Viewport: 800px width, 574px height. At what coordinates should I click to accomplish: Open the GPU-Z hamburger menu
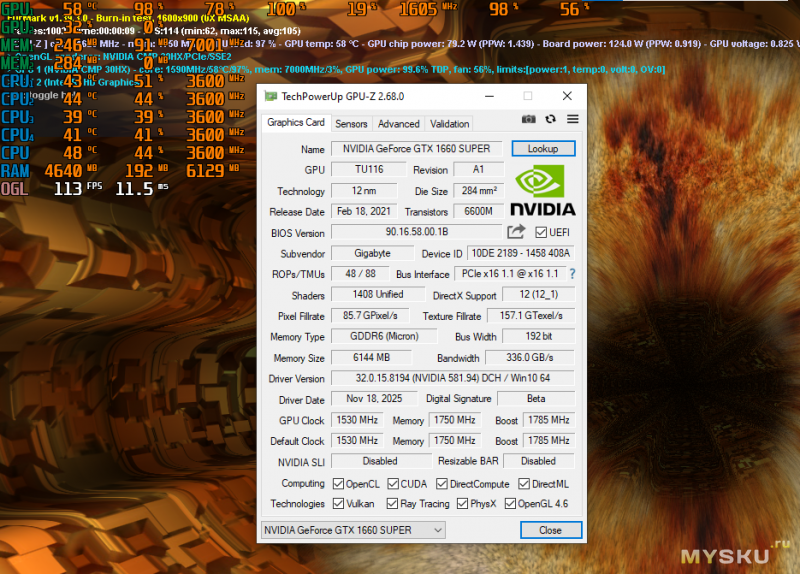coord(572,119)
